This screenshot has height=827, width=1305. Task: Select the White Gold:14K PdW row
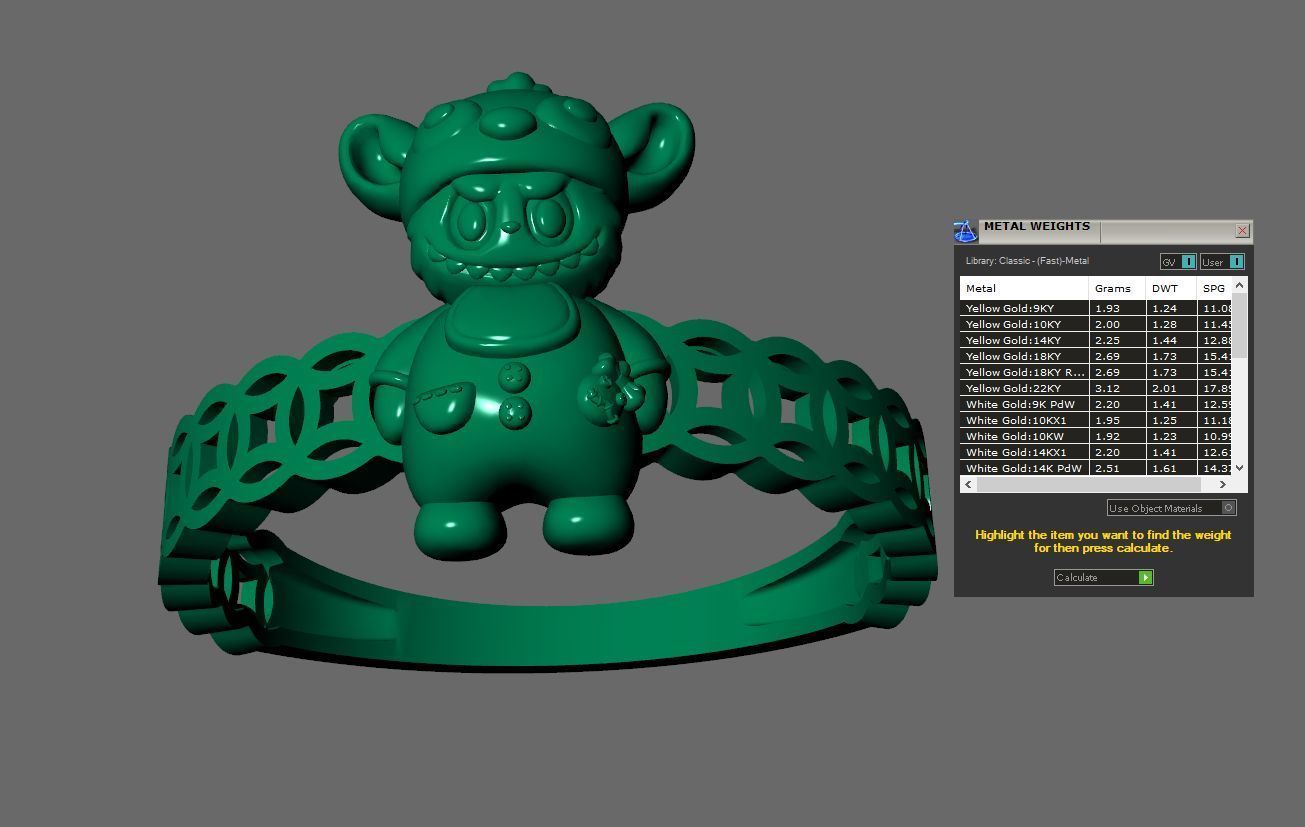coord(1096,468)
